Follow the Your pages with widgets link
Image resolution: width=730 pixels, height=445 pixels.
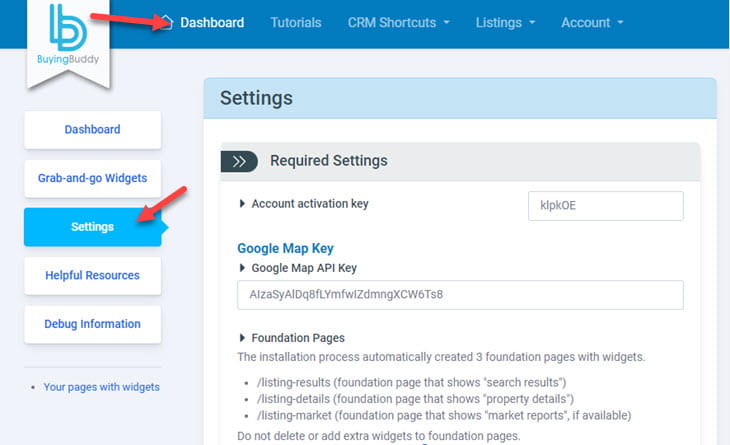click(101, 387)
